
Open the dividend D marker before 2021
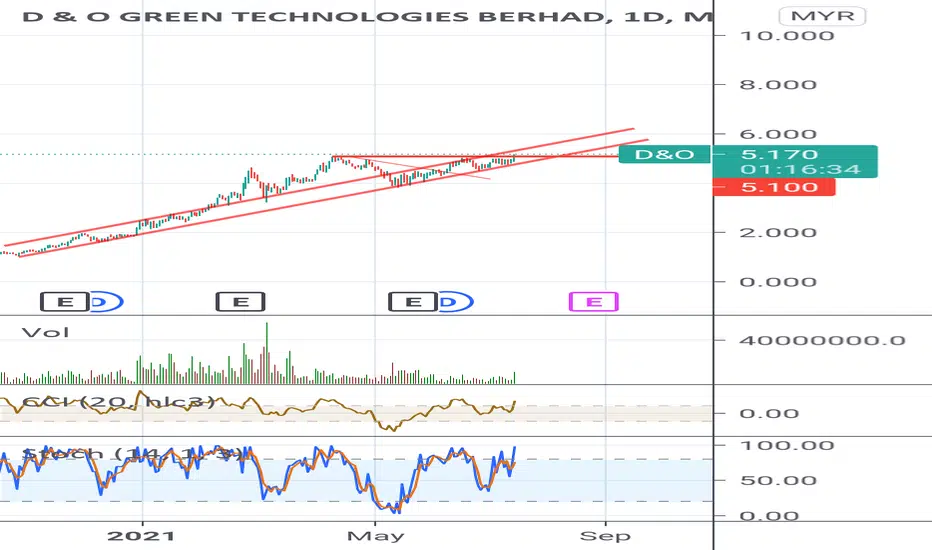point(106,302)
